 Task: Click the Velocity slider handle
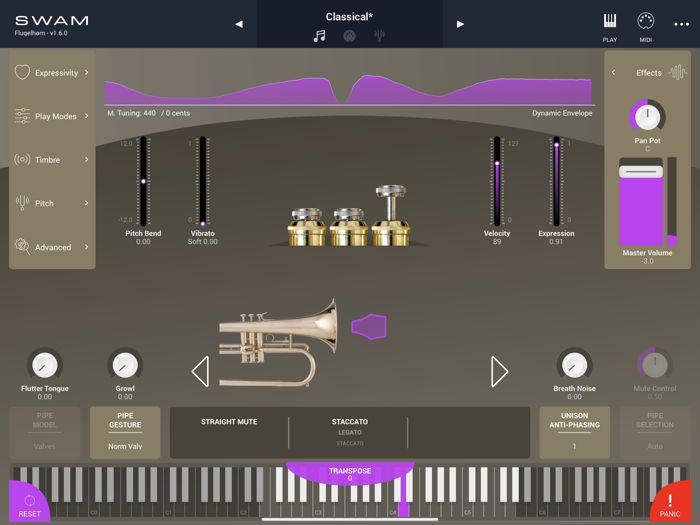[x=497, y=163]
